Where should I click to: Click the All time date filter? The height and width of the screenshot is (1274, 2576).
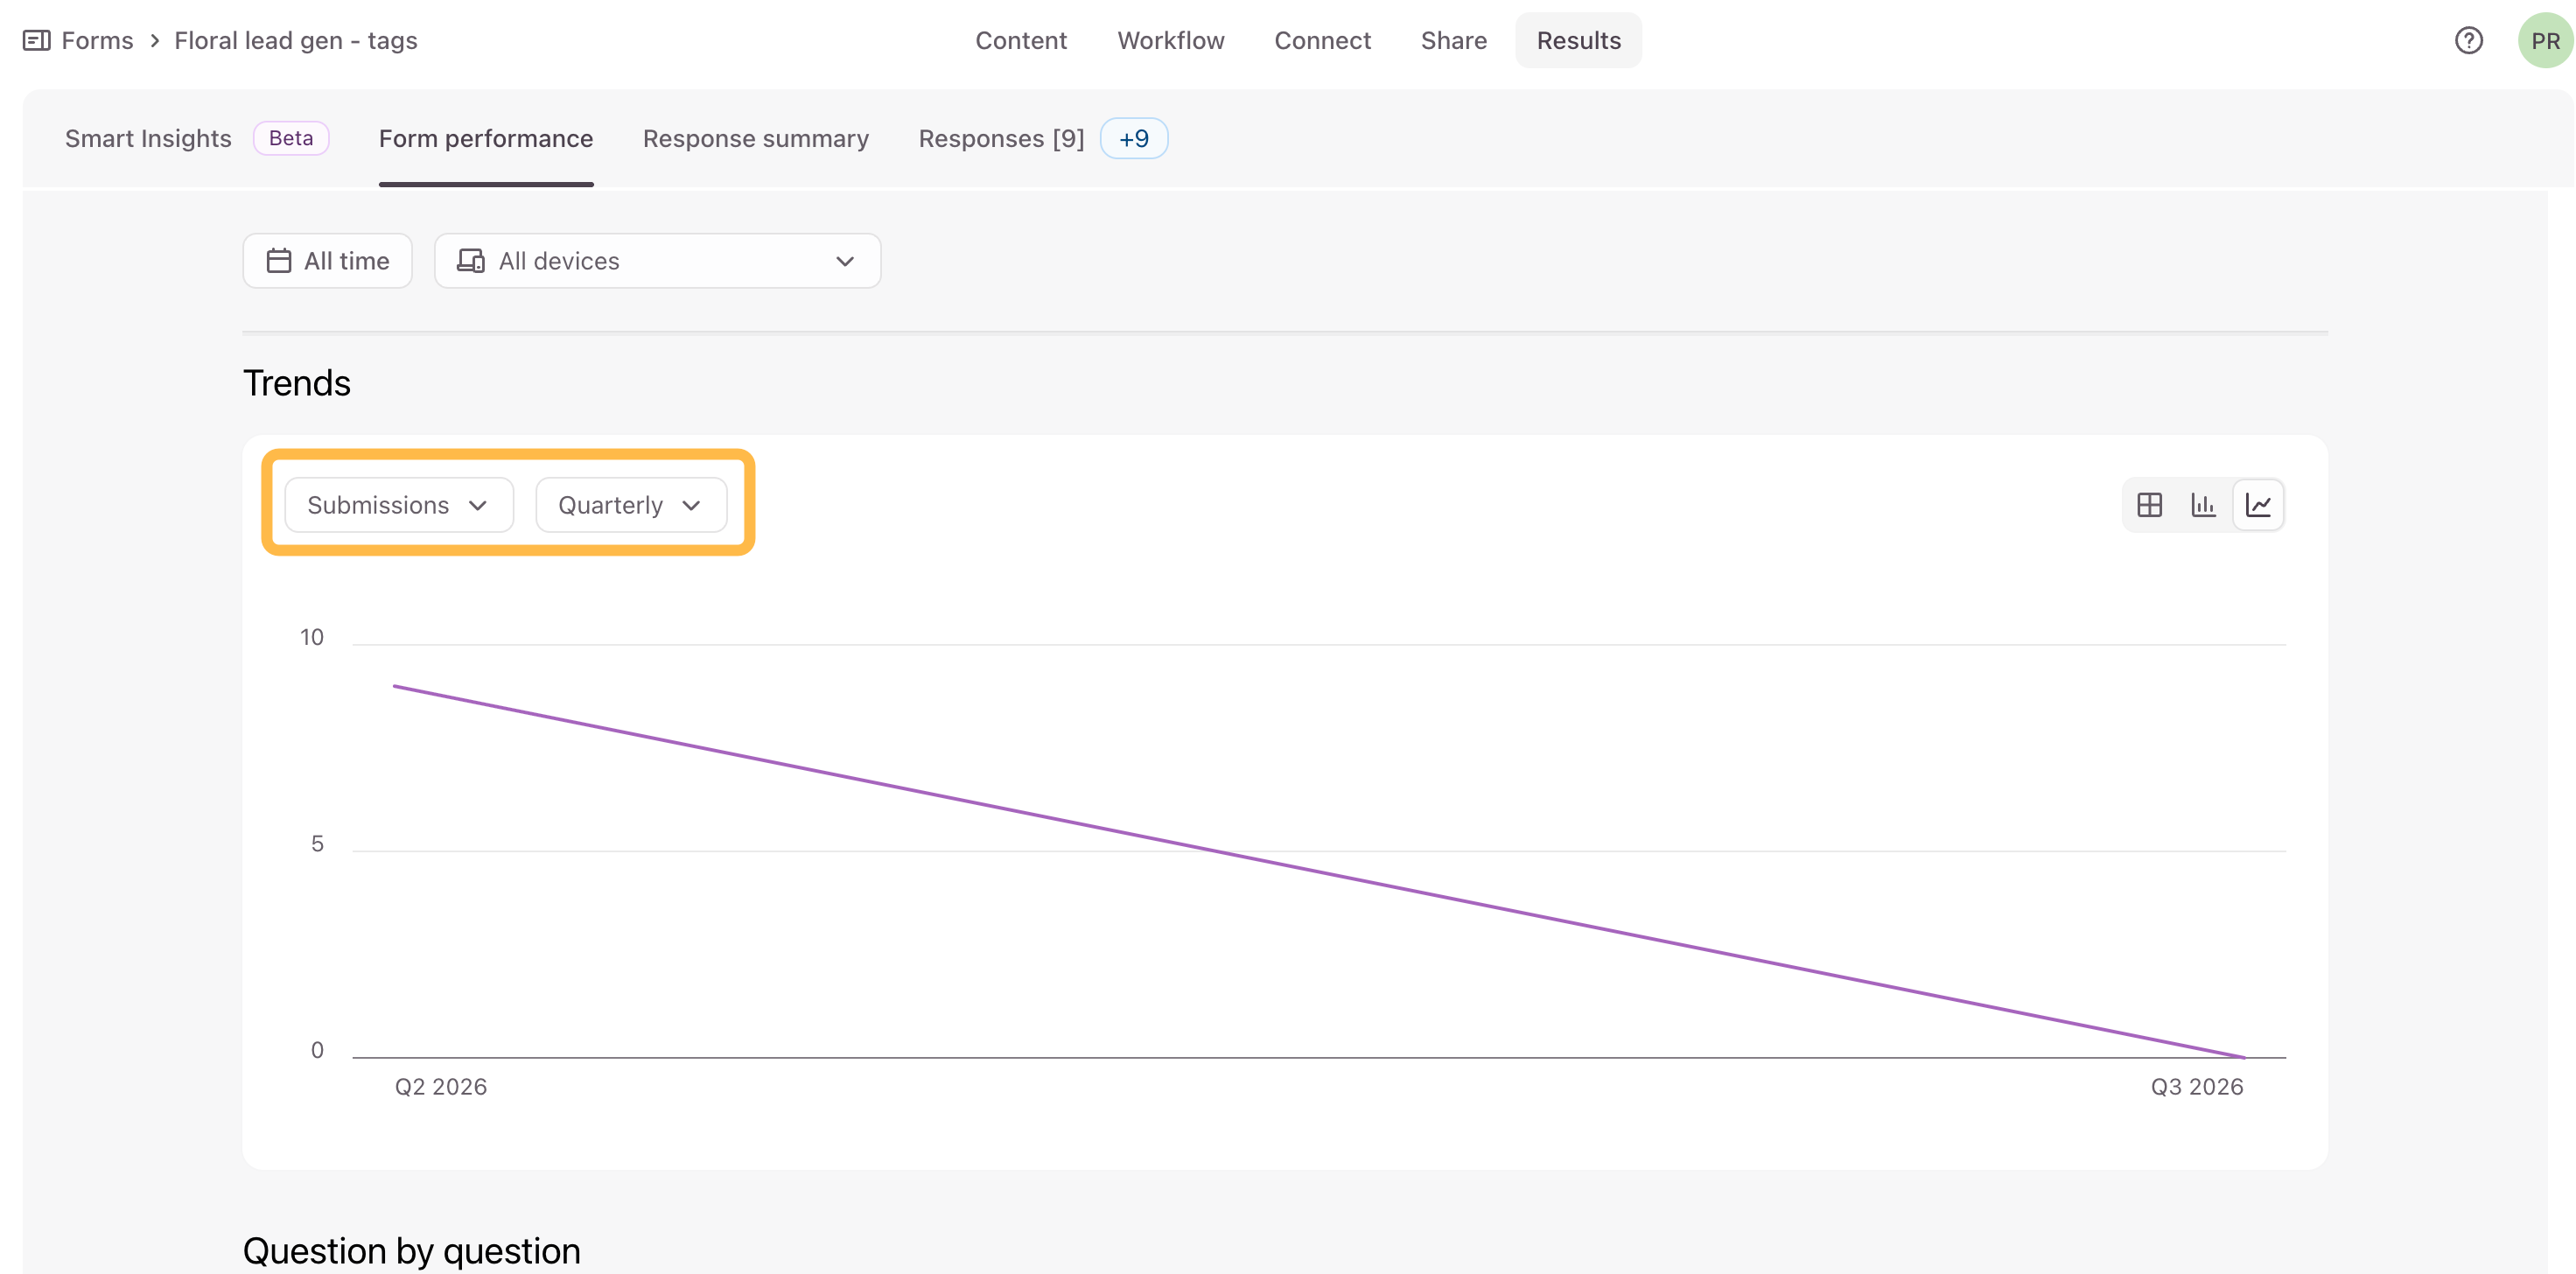(x=328, y=261)
